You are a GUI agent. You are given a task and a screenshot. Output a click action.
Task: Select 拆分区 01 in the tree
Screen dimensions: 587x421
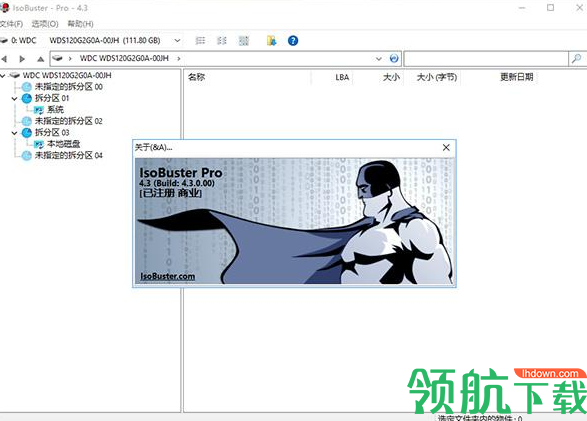pyautogui.click(x=52, y=98)
